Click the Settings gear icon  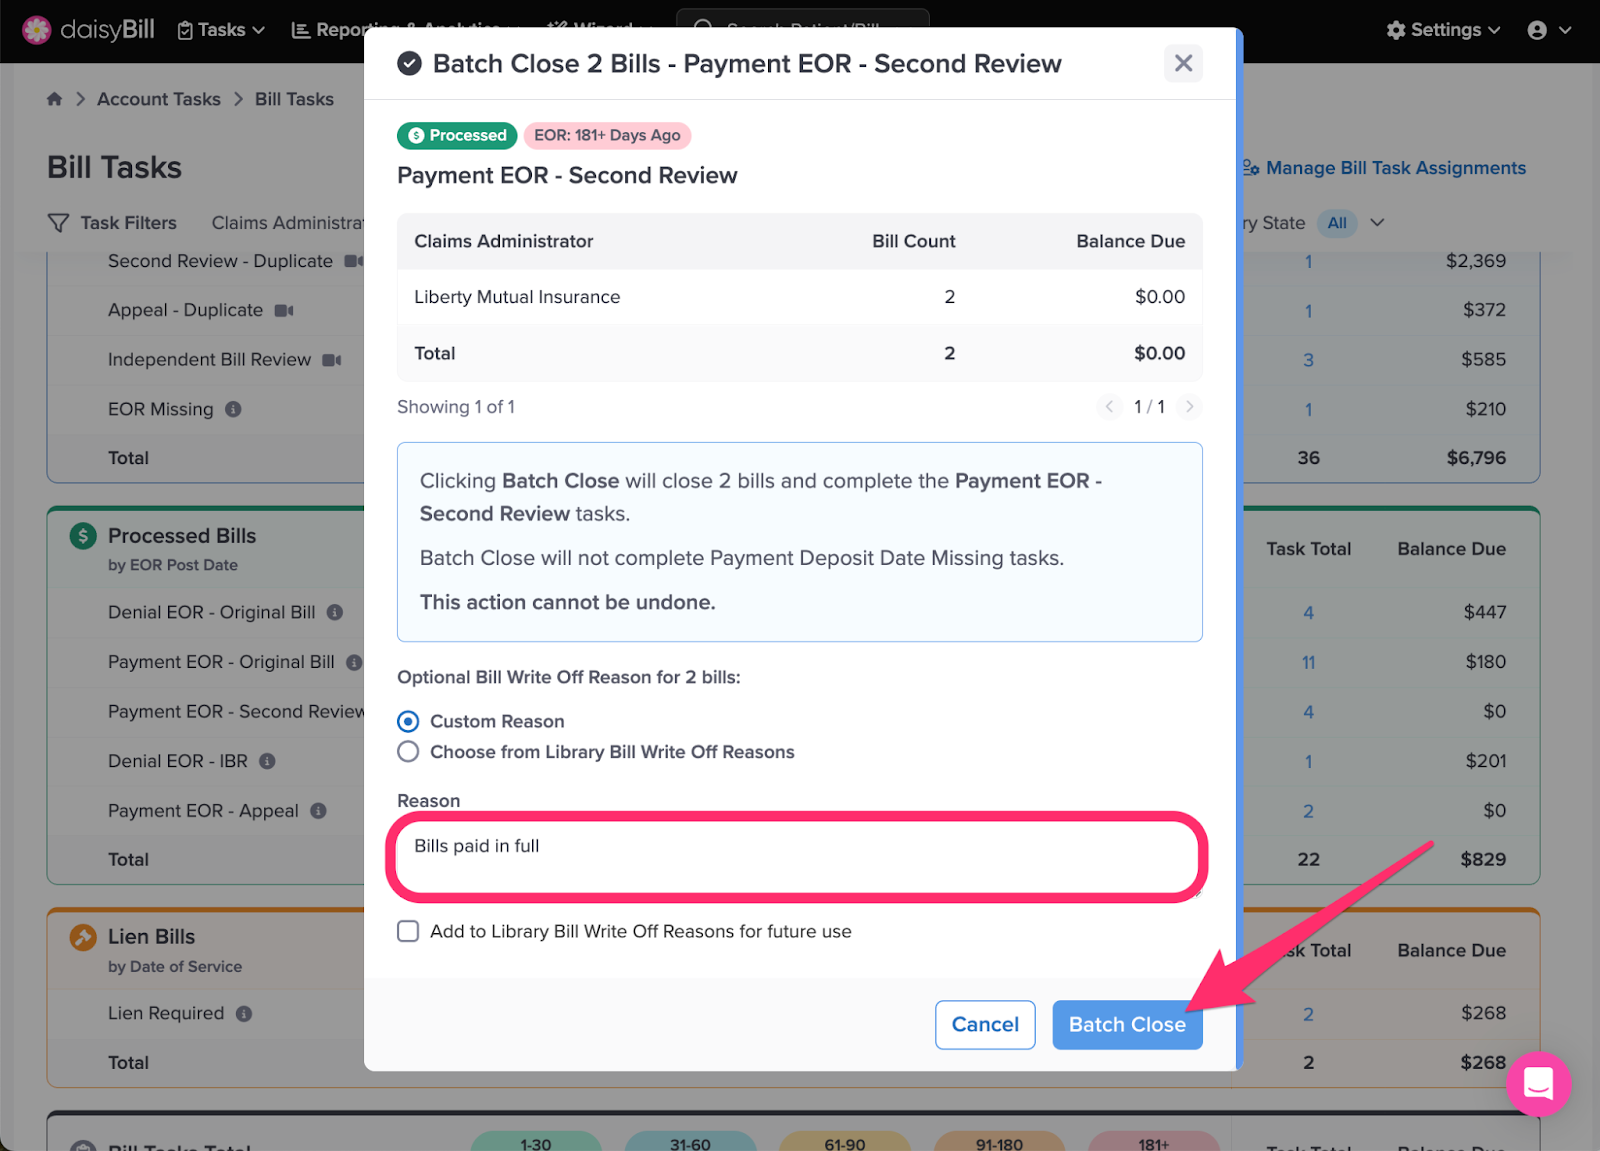[x=1396, y=30]
